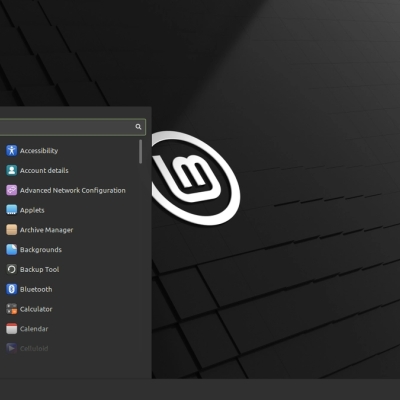Image resolution: width=400 pixels, height=400 pixels.
Task: Select the "Account details" entry text
Action: 44,170
